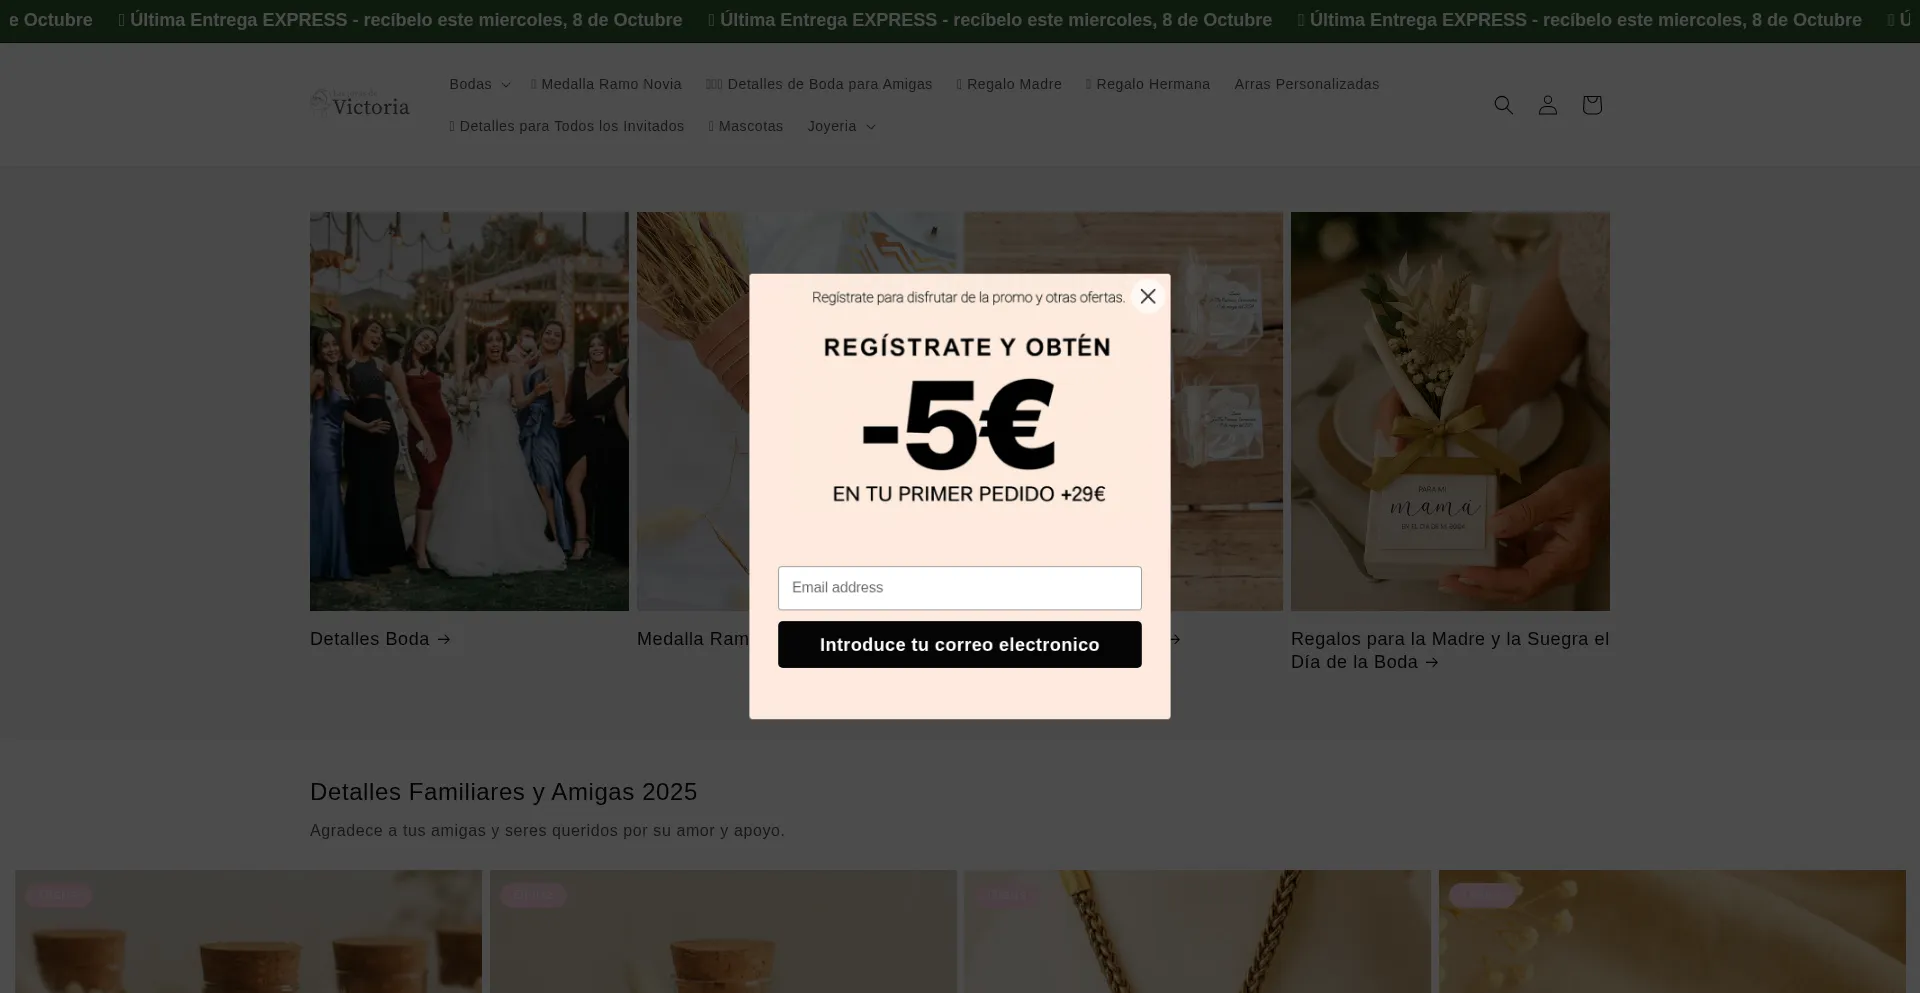Open the Detalles Boda collection link
The height and width of the screenshot is (993, 1920).
380,639
